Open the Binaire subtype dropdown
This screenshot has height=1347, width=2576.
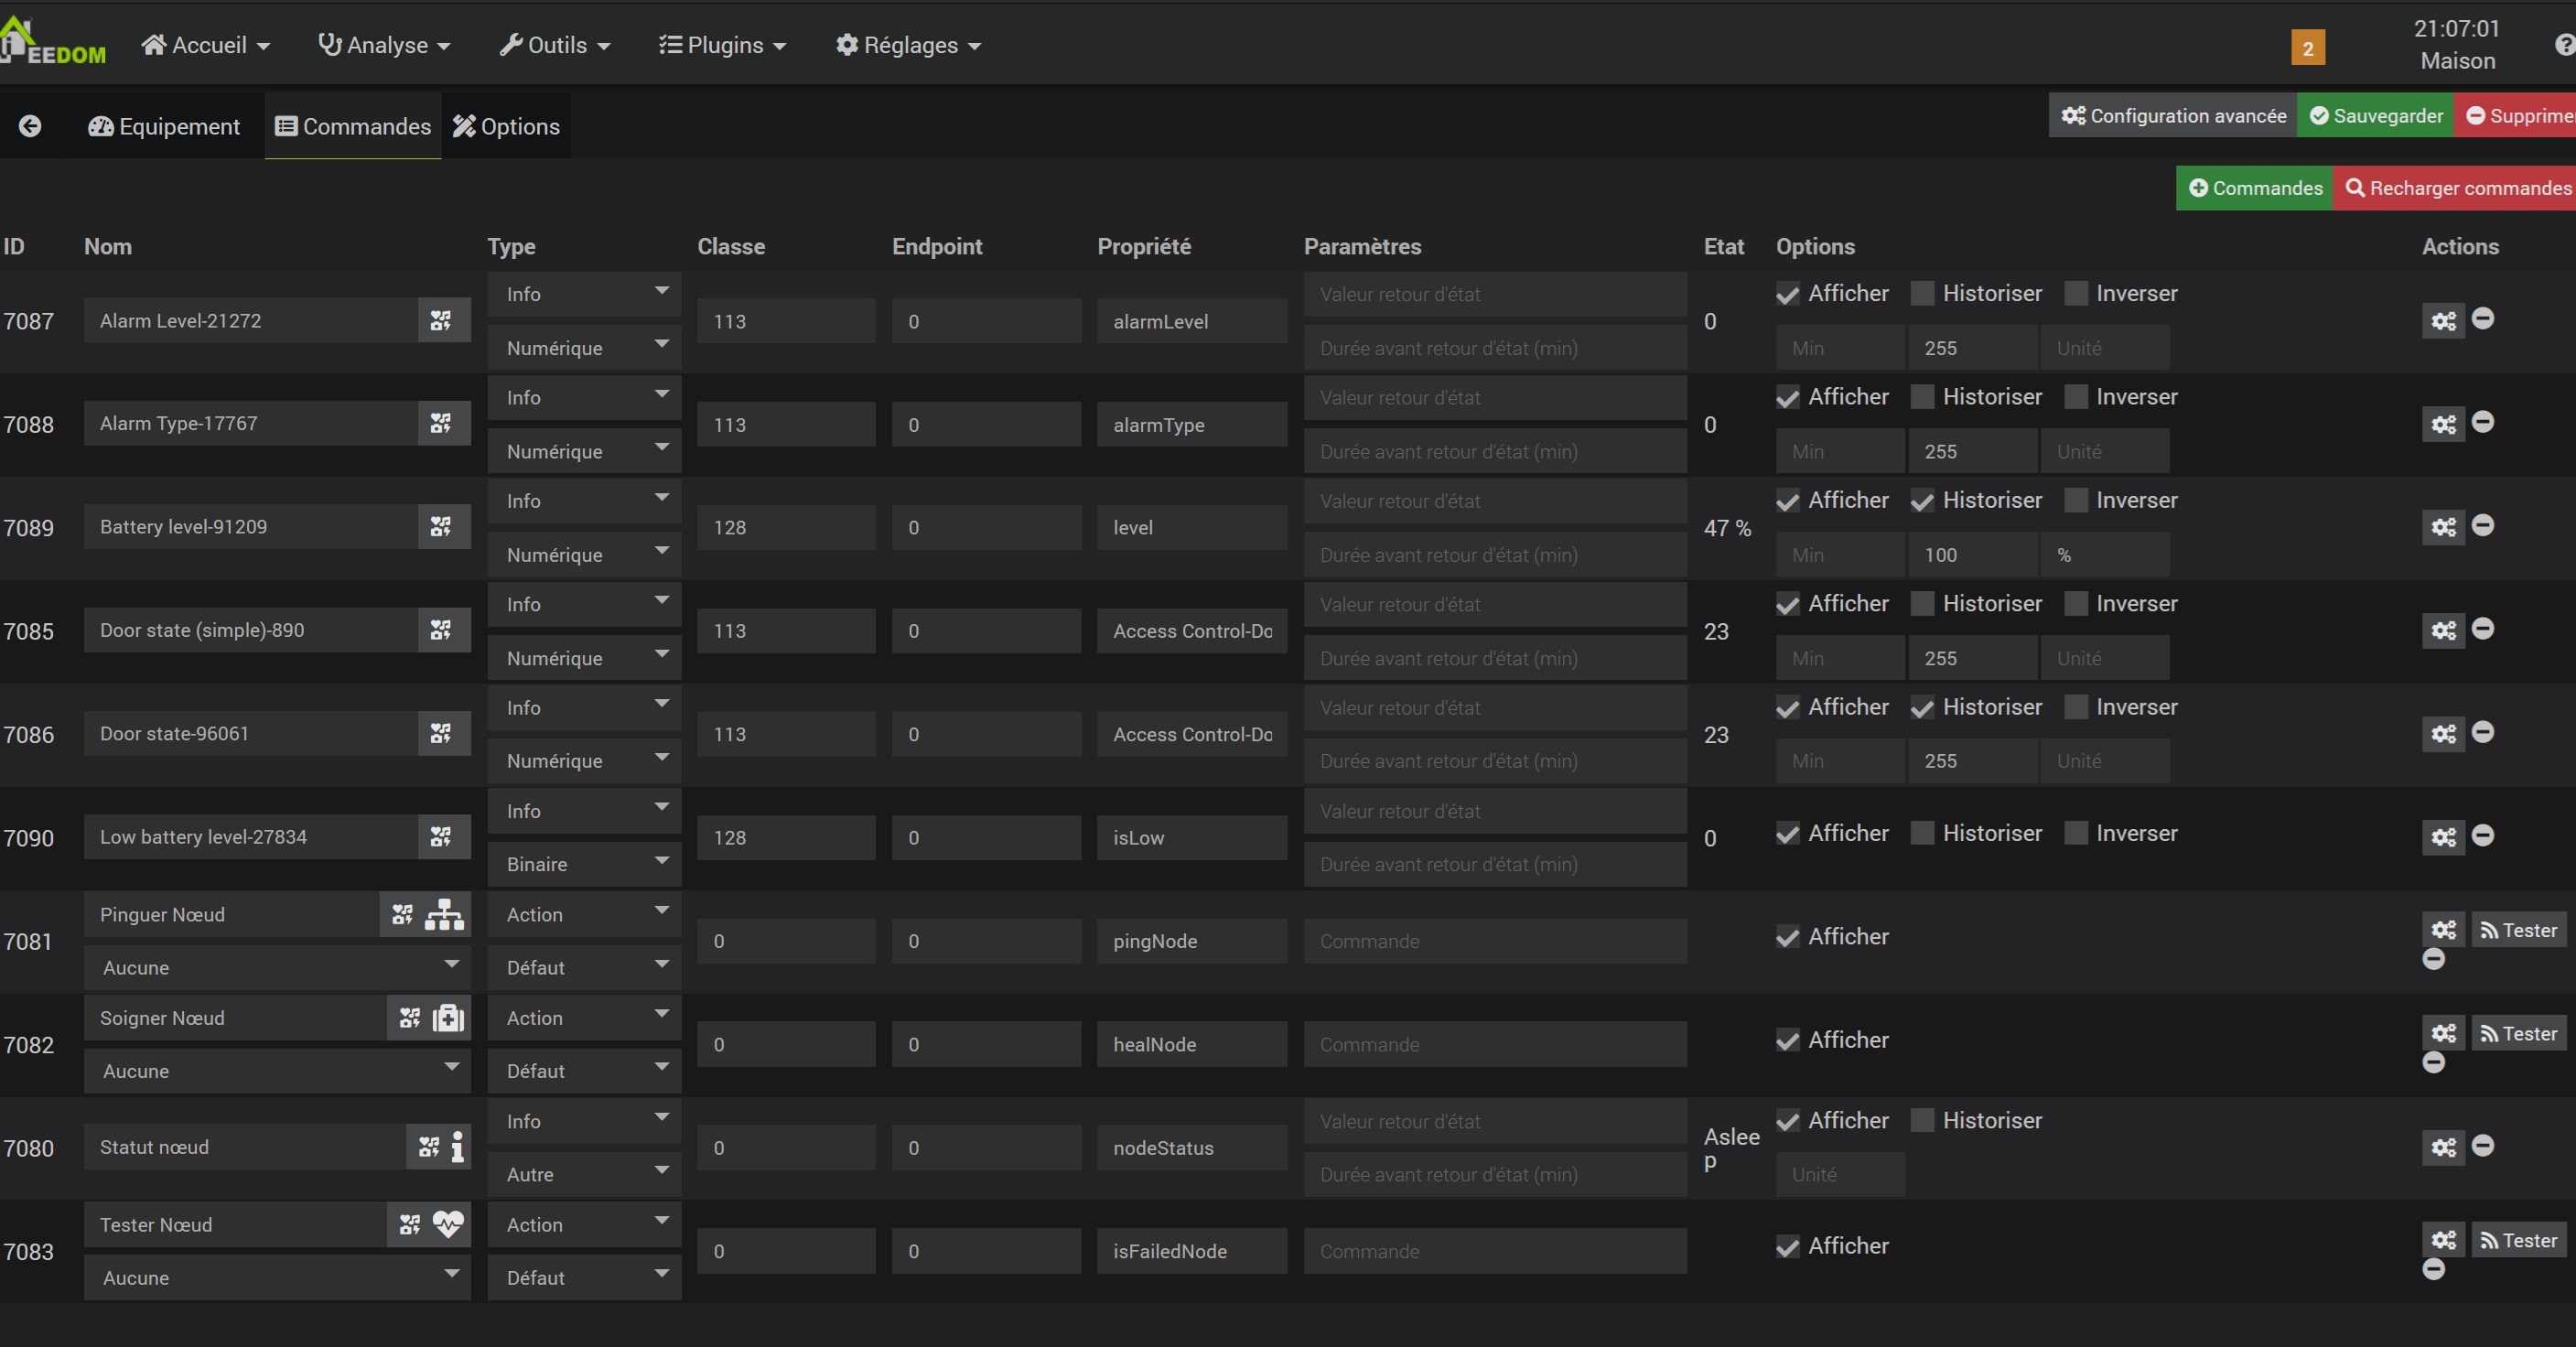[x=584, y=864]
